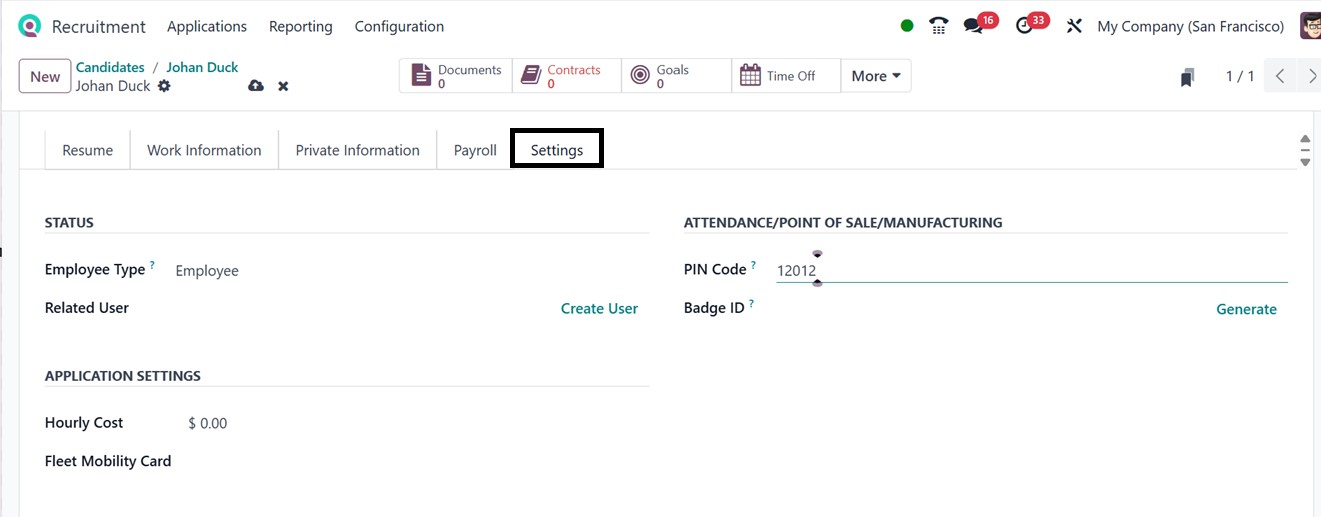Click the bookmark icon near pager
1321x517 pixels.
(1187, 77)
